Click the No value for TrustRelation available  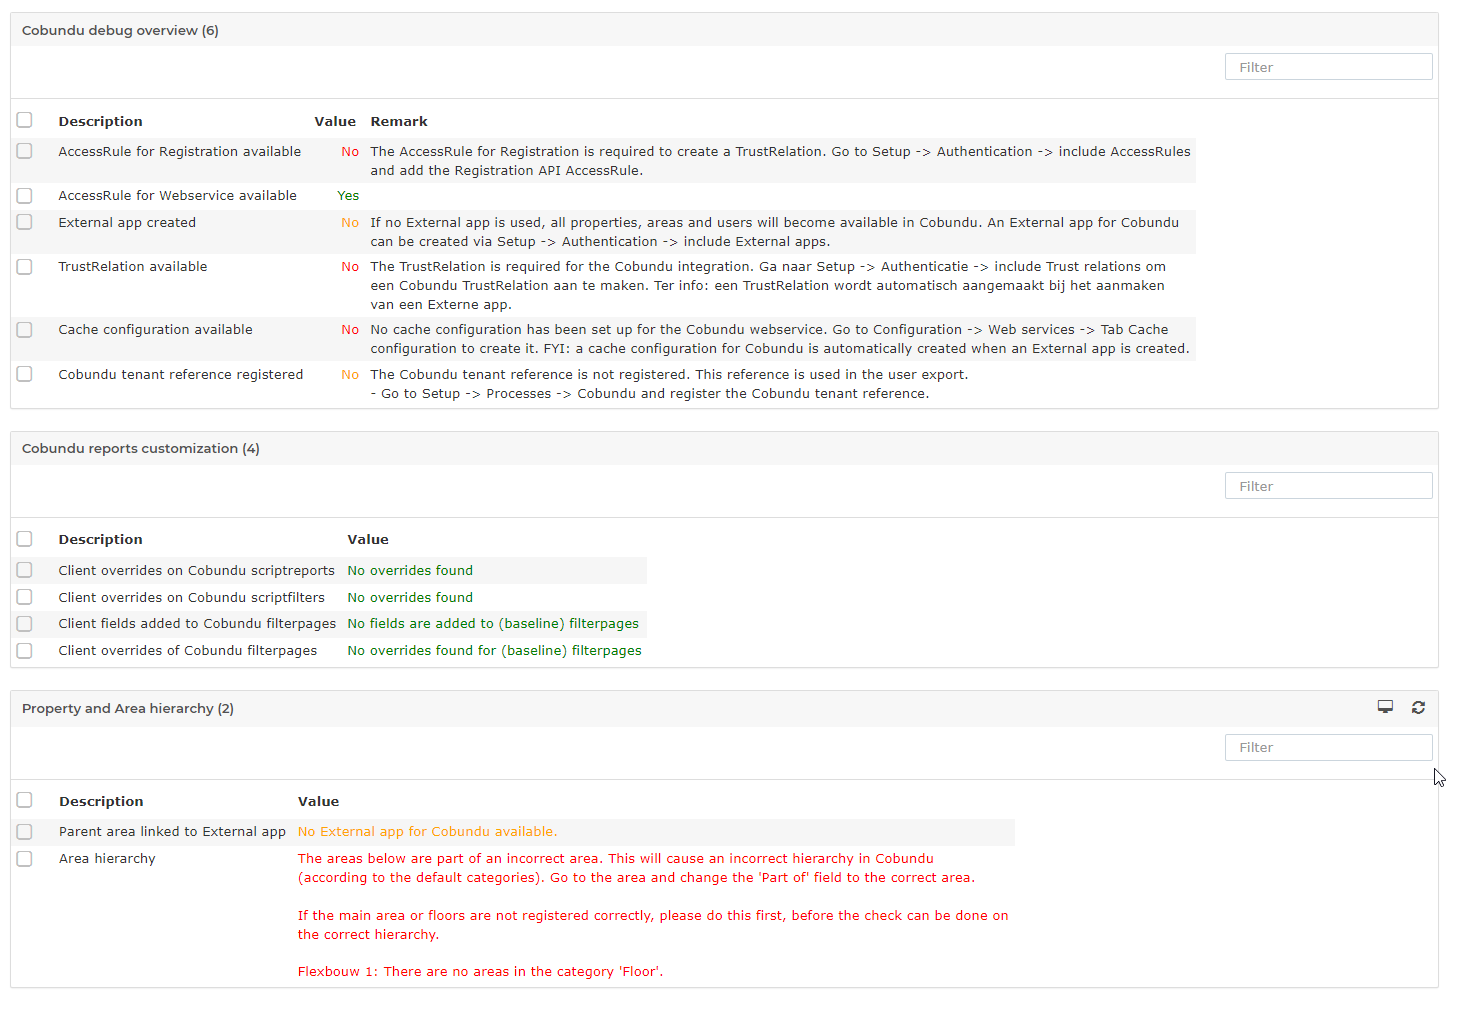(350, 266)
